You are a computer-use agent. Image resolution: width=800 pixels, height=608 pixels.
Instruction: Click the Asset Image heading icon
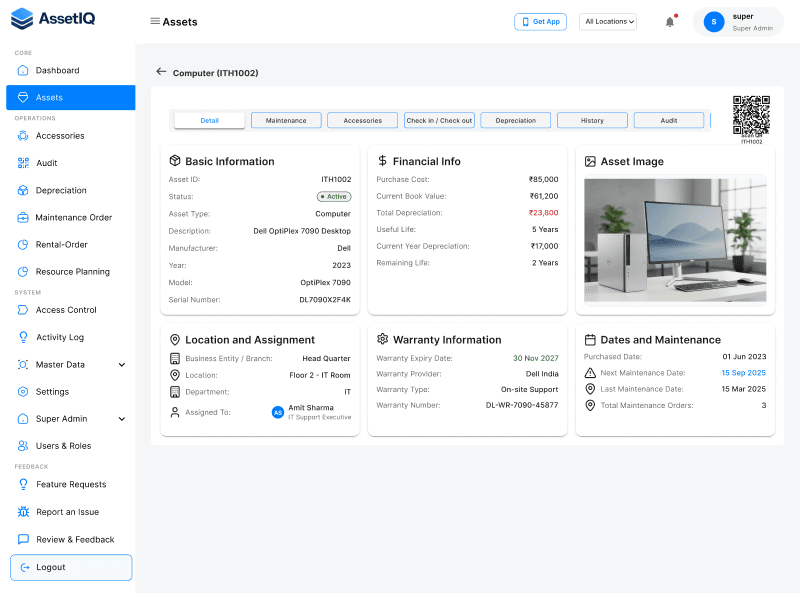click(x=590, y=161)
